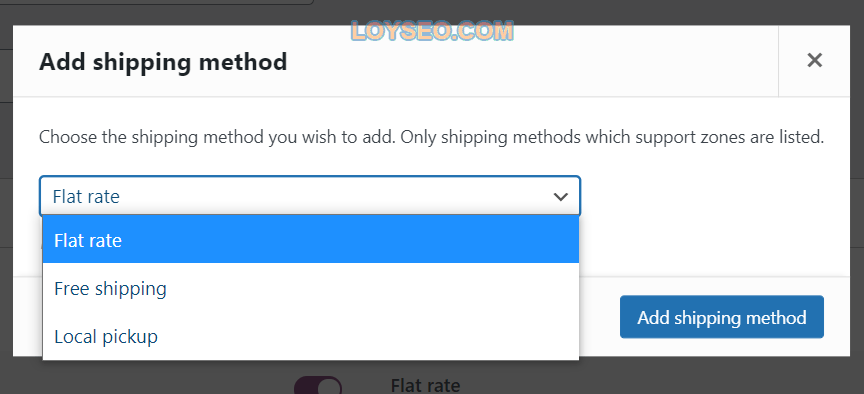Image resolution: width=864 pixels, height=394 pixels.
Task: Click the shipping method description text
Action: (x=431, y=137)
